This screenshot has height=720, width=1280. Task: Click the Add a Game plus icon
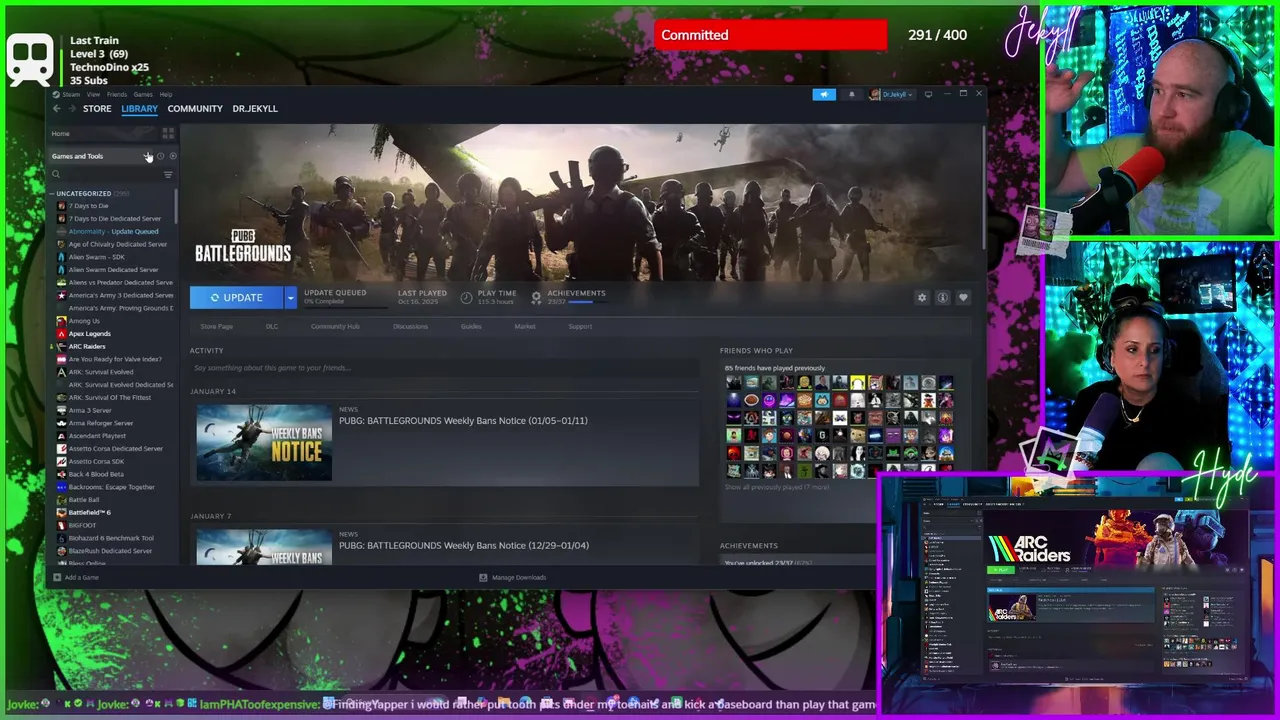click(57, 577)
